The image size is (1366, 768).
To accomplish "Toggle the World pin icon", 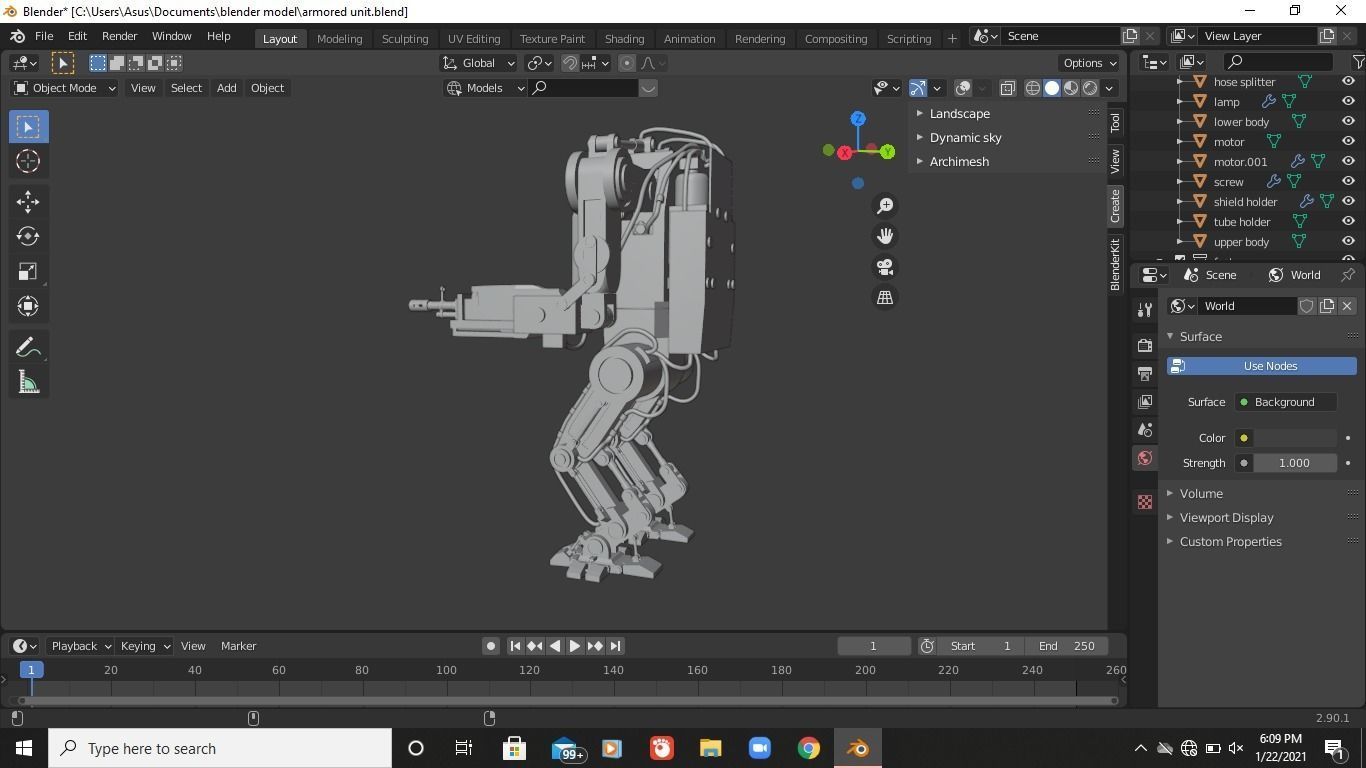I will tap(1348, 275).
